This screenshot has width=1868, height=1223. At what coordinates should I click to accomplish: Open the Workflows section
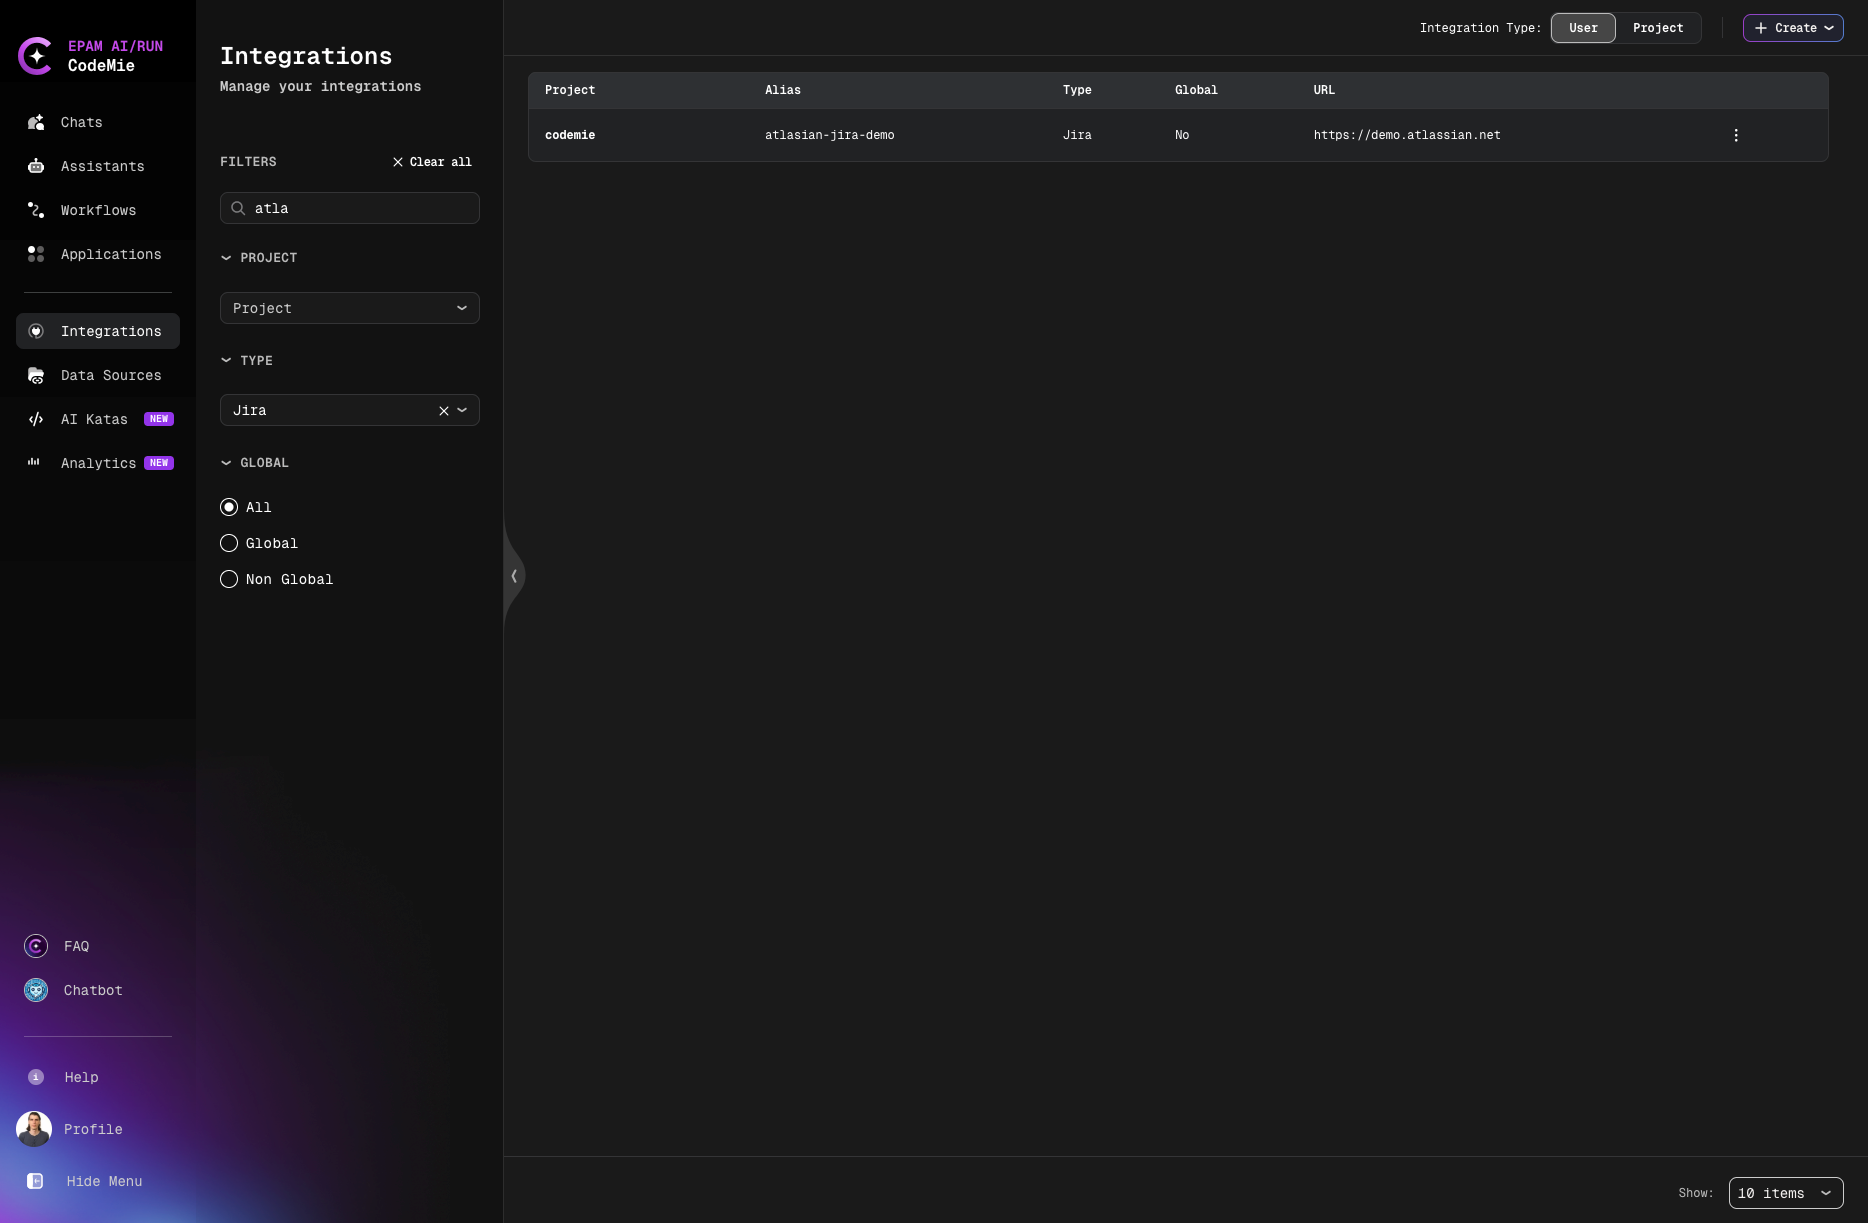[x=97, y=210]
